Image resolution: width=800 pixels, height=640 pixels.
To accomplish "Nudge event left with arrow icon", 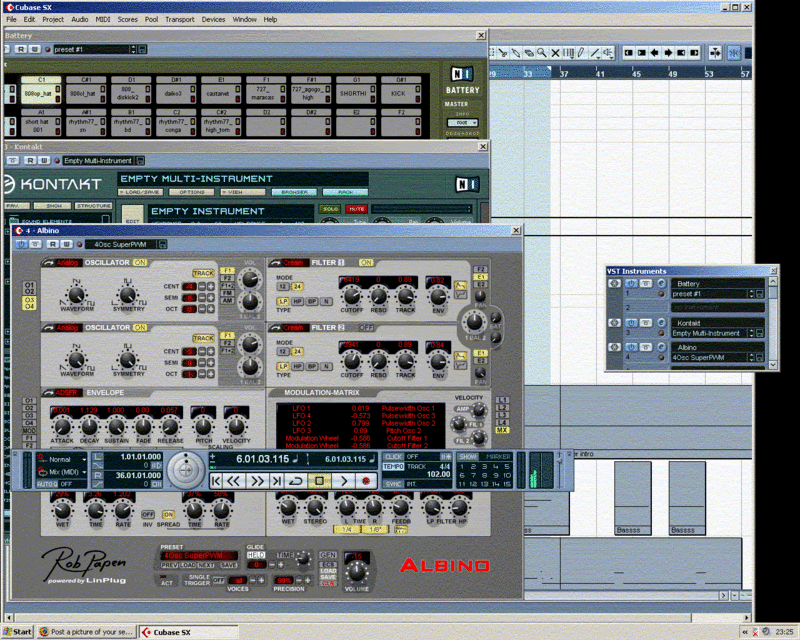I will click(x=655, y=53).
